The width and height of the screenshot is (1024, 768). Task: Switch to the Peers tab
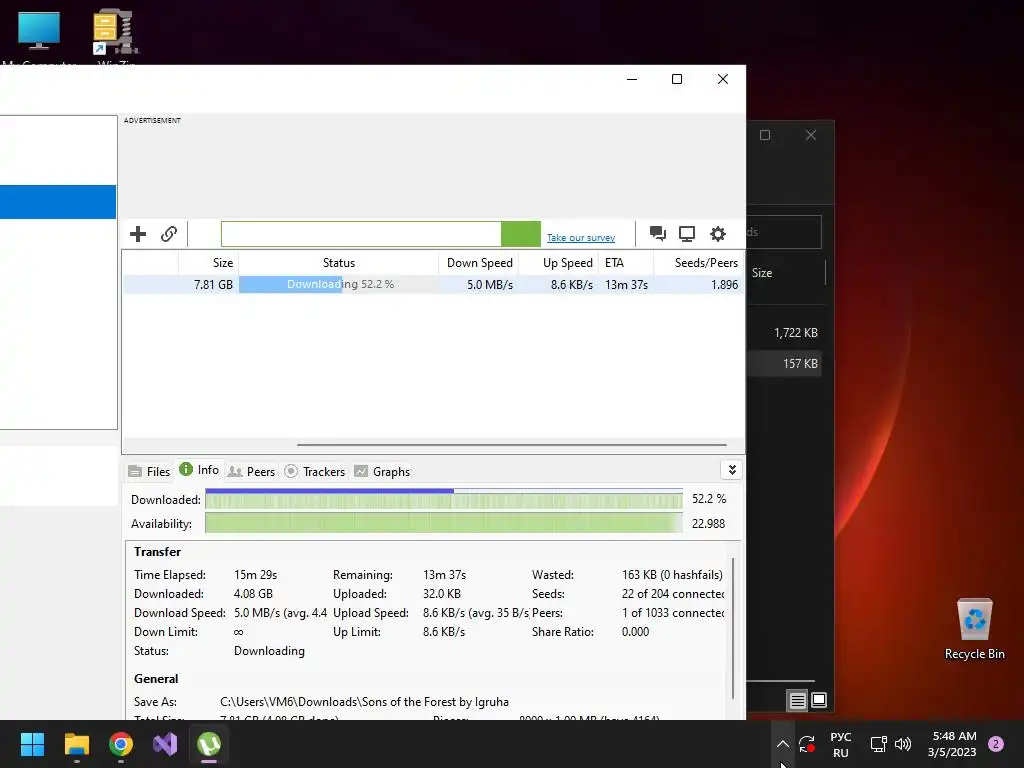251,472
